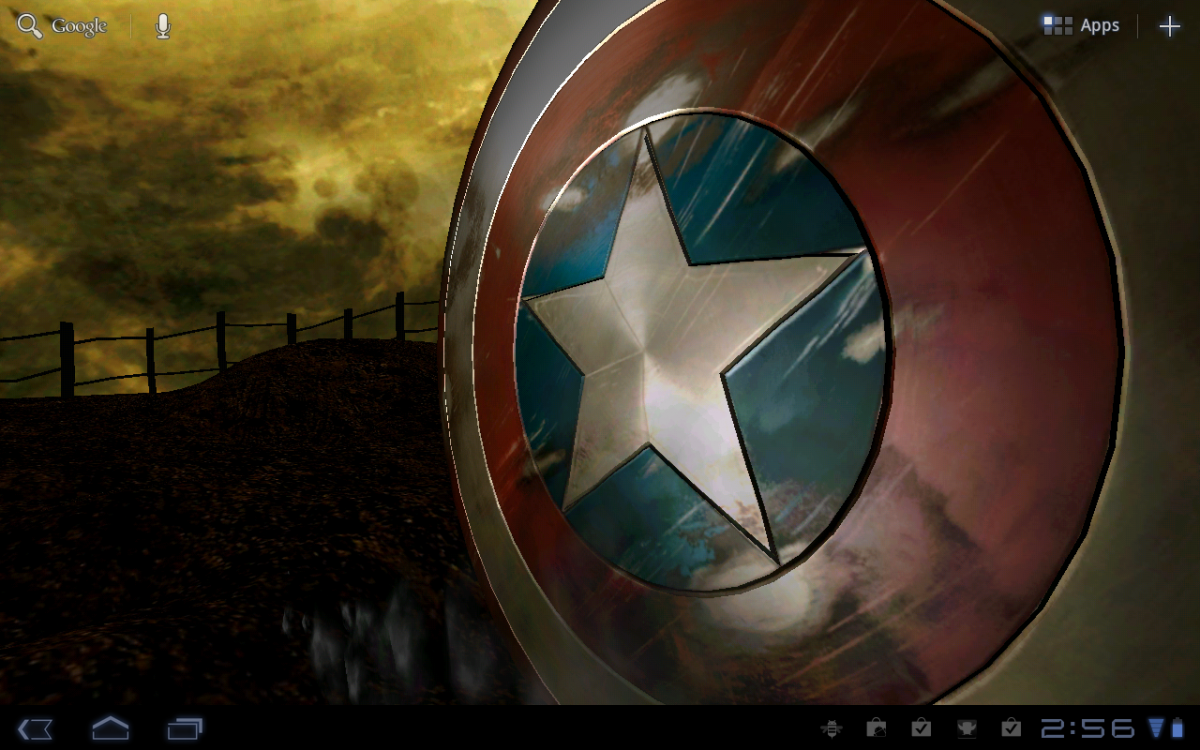Open Google search via the Google label
The width and height of the screenshot is (1200, 750).
[79, 27]
